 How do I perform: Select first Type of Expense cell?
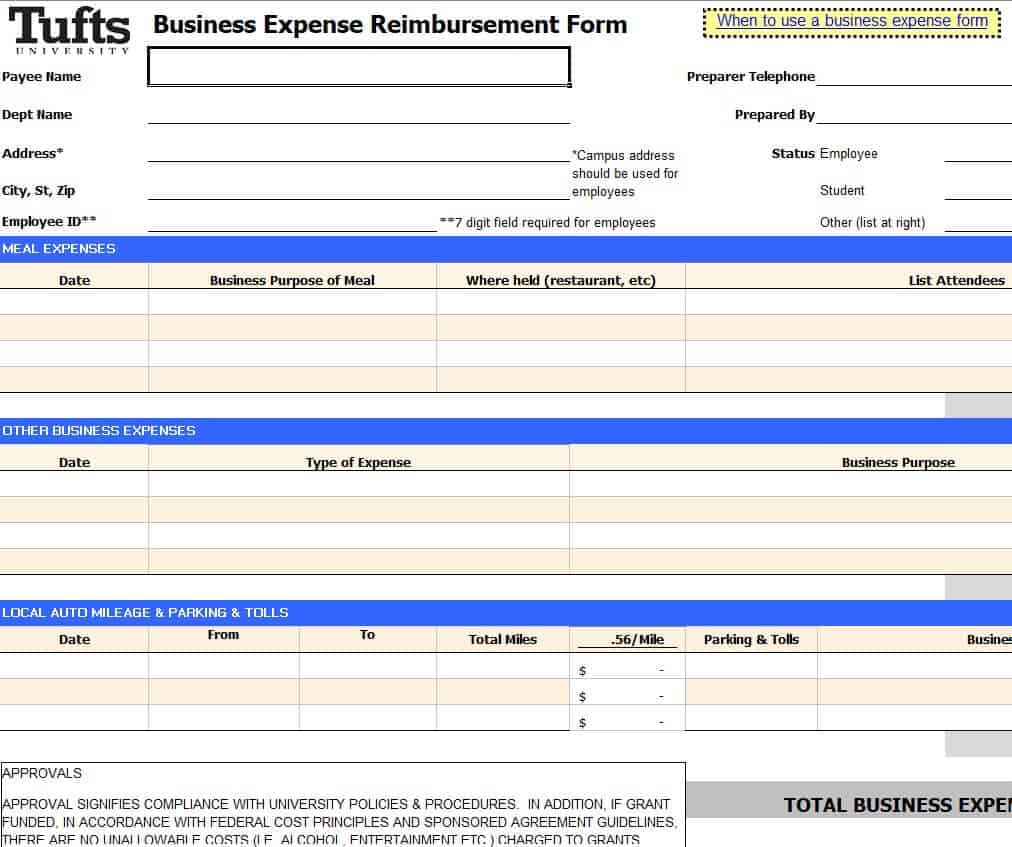[358, 484]
